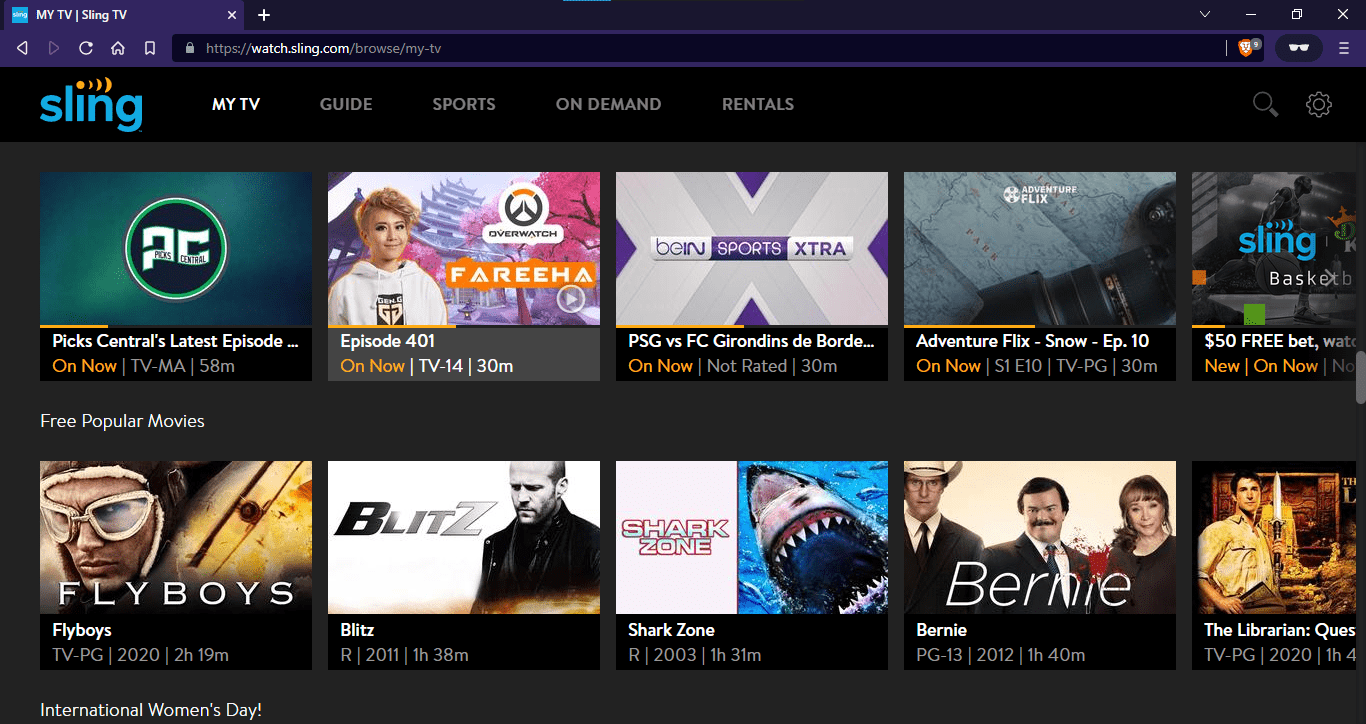Go to ON DEMAND tab
Viewport: 1366px width, 724px height.
[x=608, y=104]
